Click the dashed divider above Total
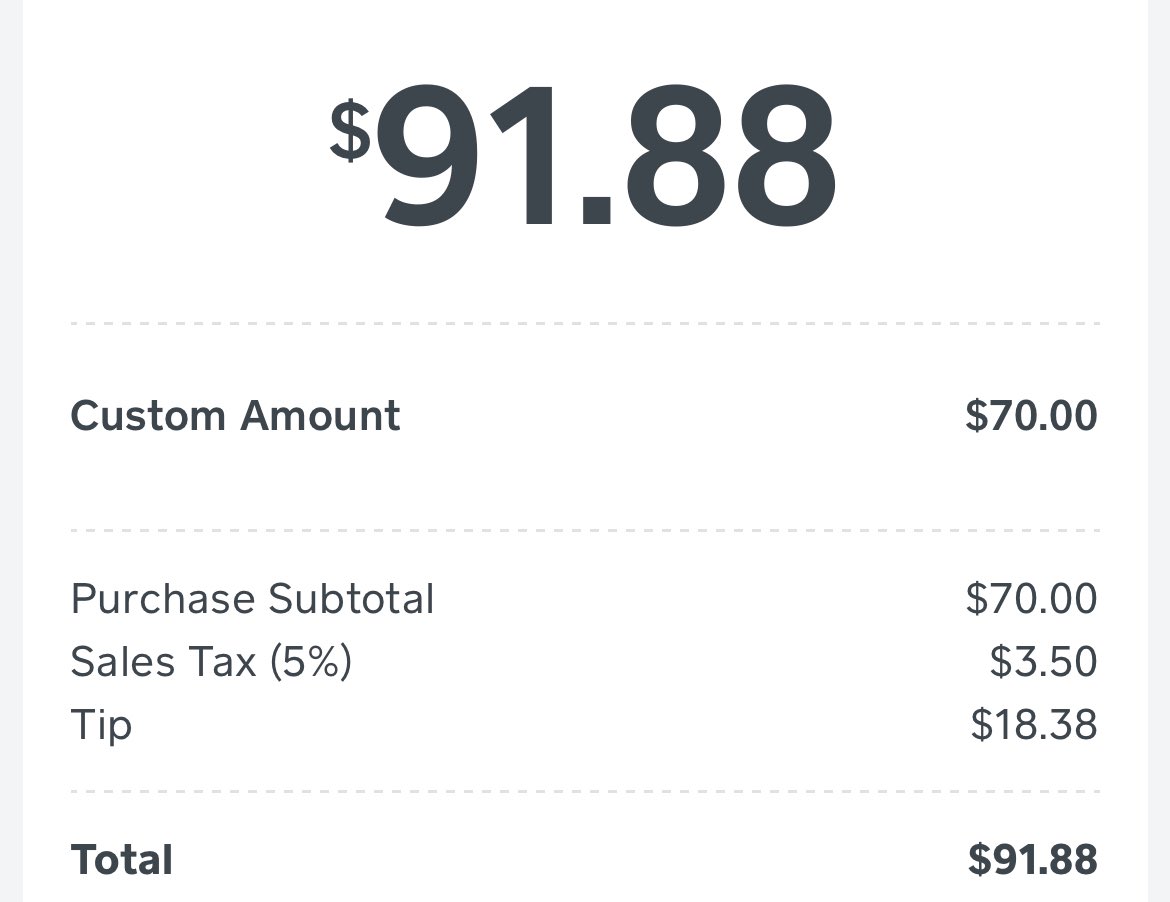 point(585,791)
